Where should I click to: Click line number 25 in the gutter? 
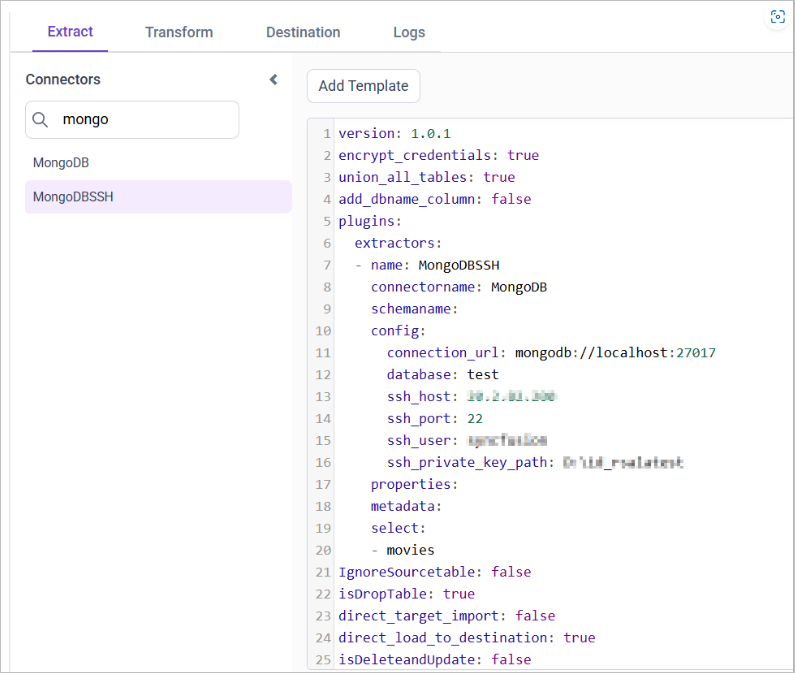pyautogui.click(x=323, y=660)
